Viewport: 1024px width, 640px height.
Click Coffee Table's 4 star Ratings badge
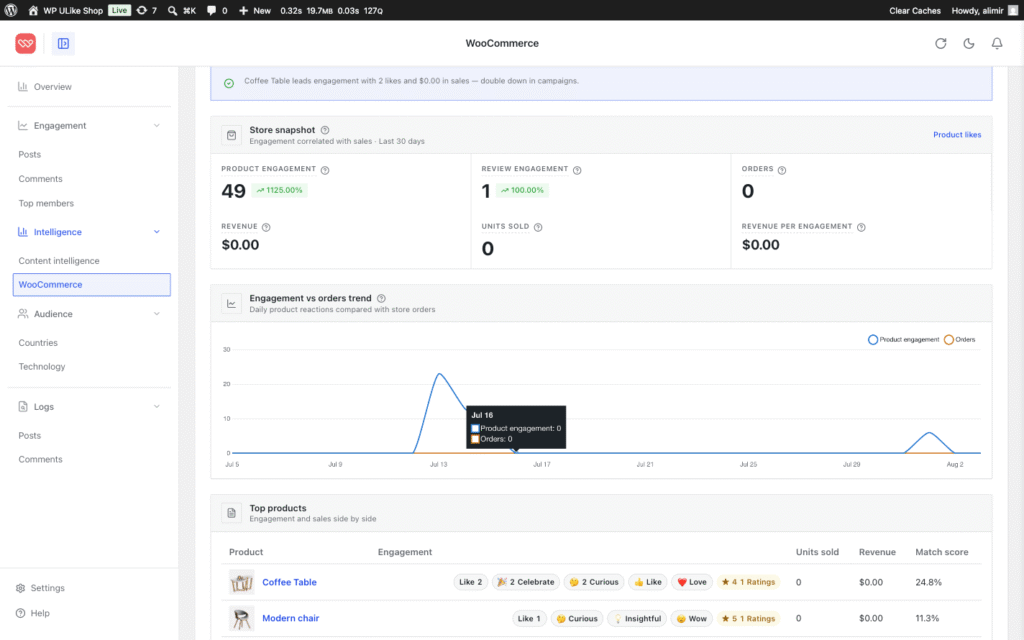point(748,583)
